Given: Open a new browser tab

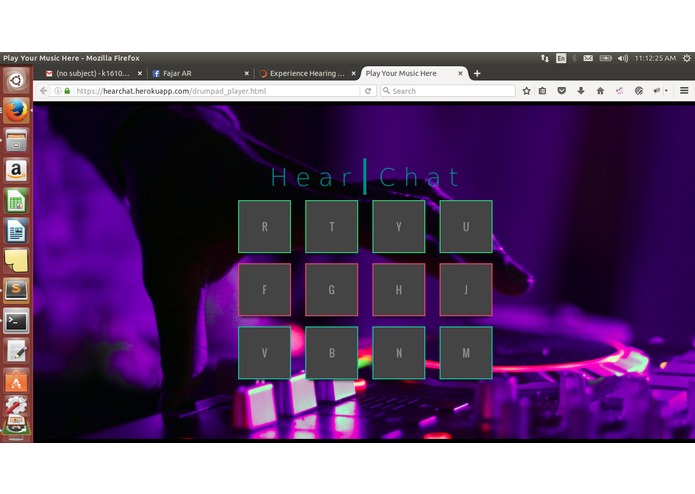Looking at the screenshot, I should click(x=477, y=74).
